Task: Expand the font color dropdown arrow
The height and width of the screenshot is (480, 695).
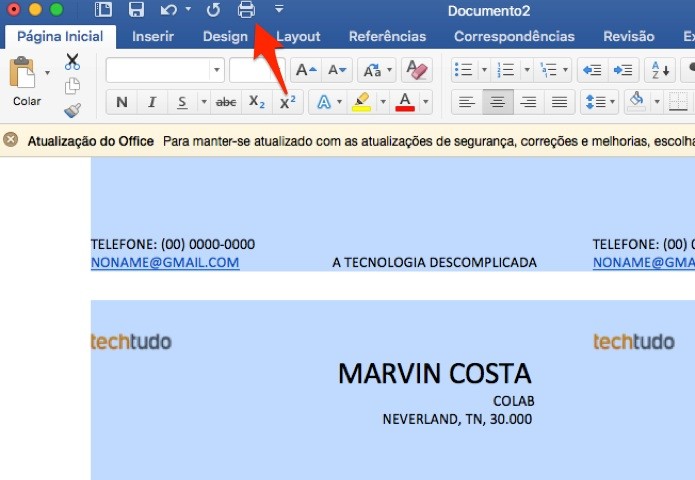Action: click(427, 102)
